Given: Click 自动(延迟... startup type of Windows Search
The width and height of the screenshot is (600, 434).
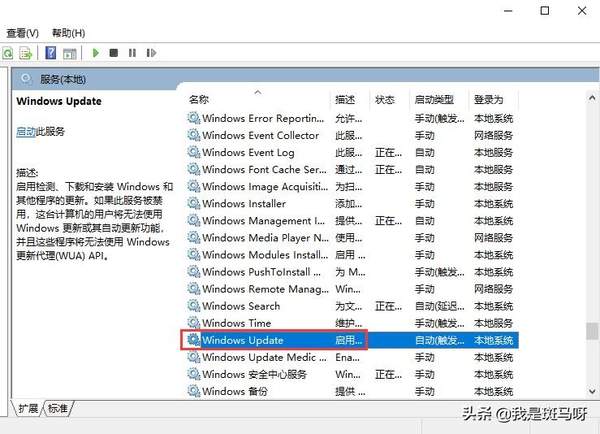Looking at the screenshot, I should pyautogui.click(x=439, y=306).
